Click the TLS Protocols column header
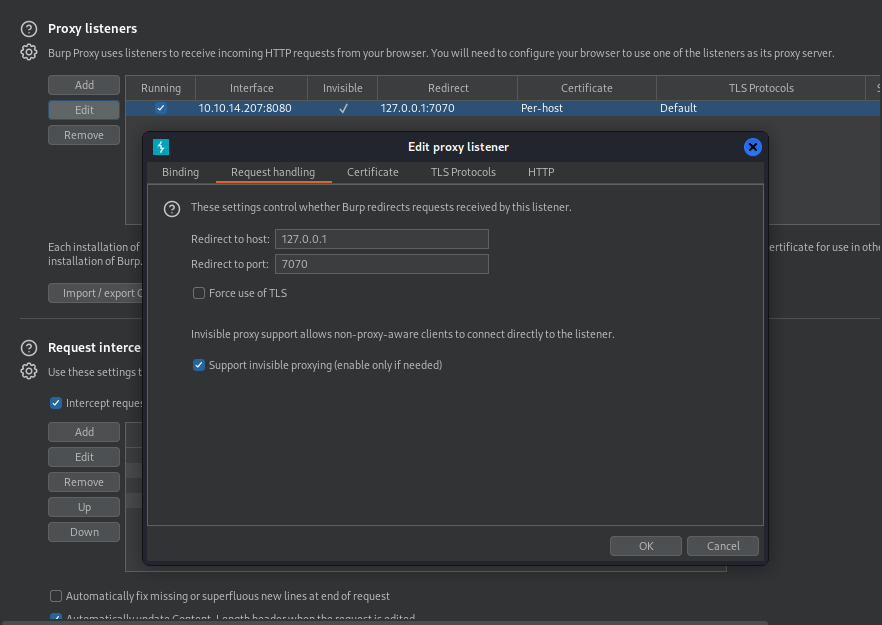Screen dimensions: 882x625 point(761,88)
